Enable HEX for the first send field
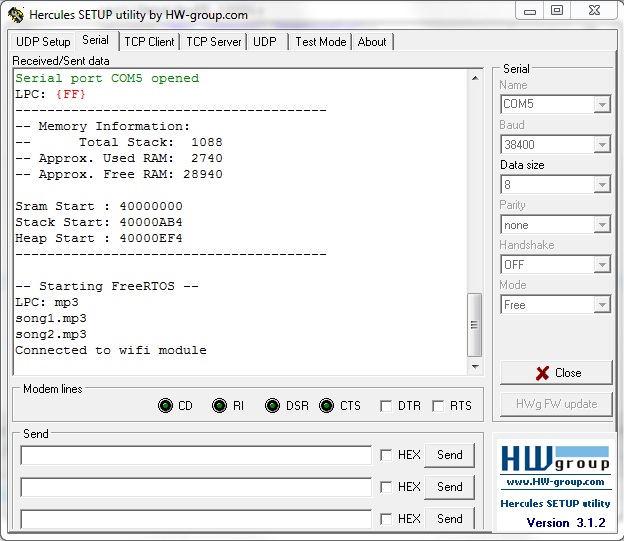 click(x=386, y=455)
